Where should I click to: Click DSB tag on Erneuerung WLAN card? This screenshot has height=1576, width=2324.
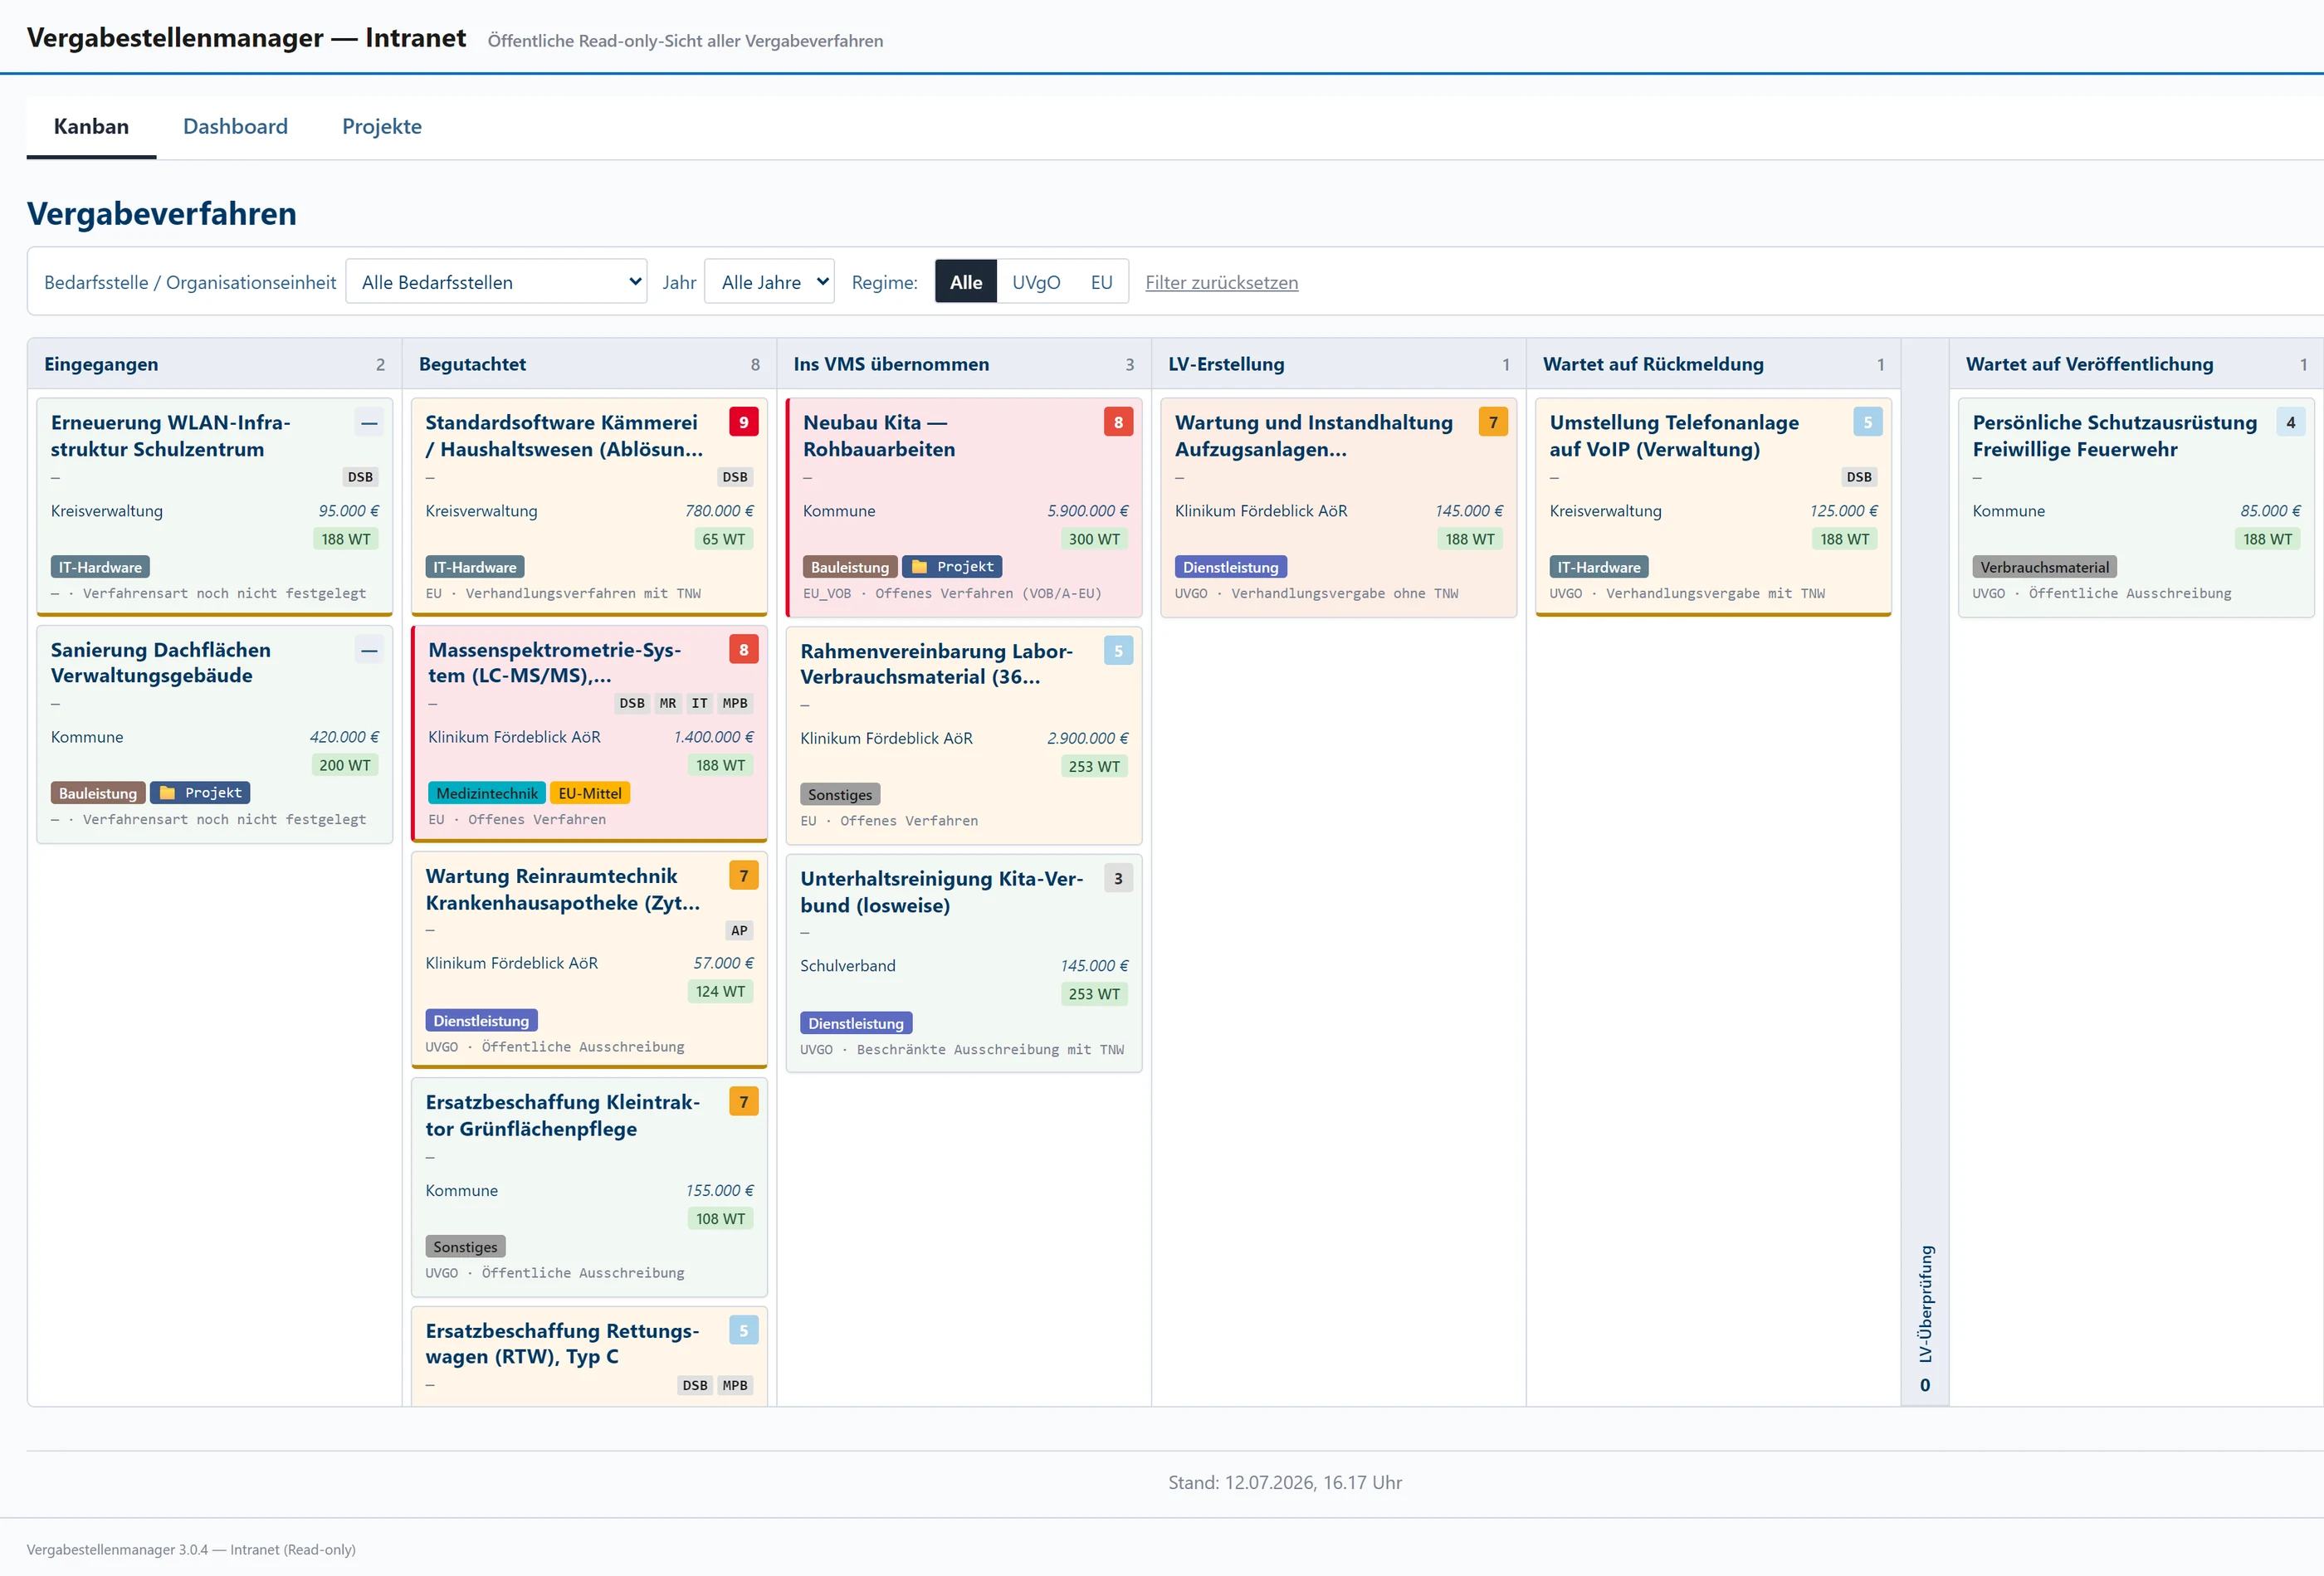360,477
